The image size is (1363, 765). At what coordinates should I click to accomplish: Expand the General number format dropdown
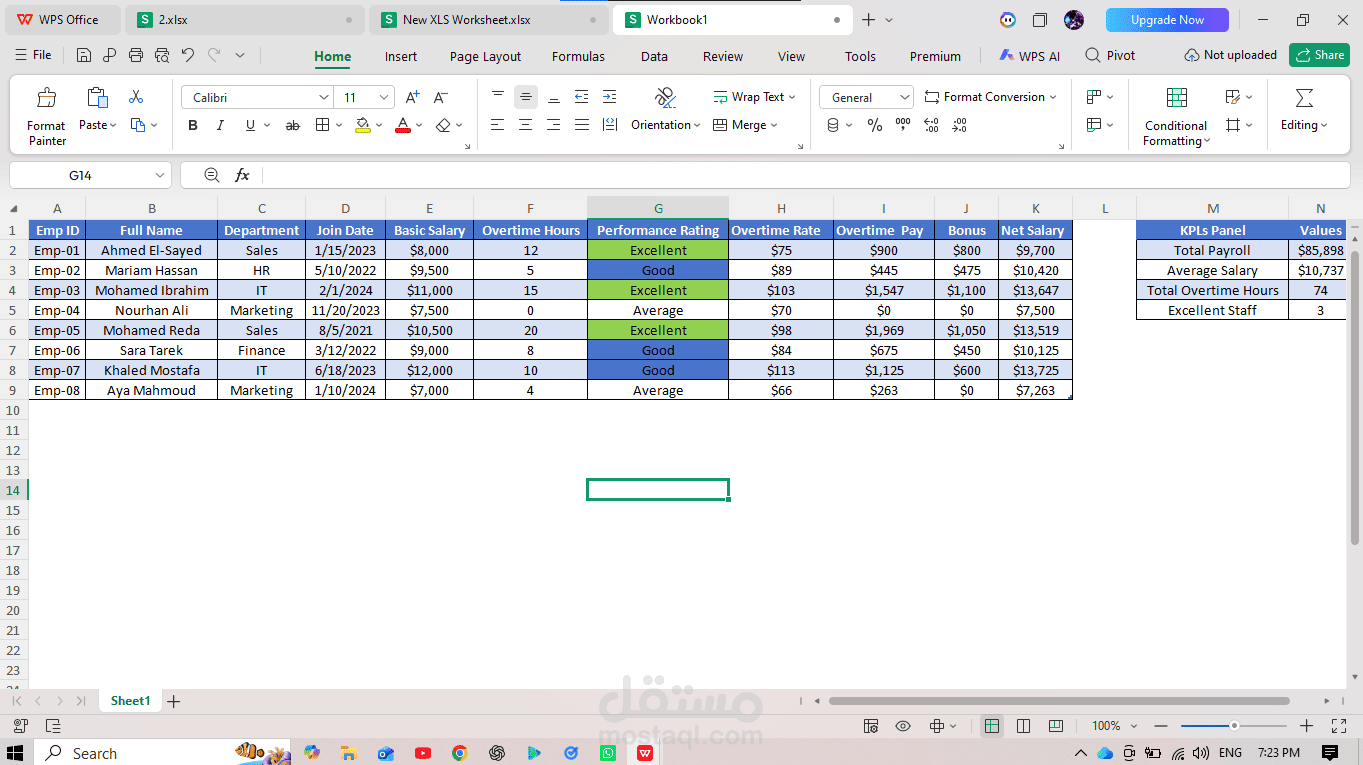pyautogui.click(x=904, y=97)
